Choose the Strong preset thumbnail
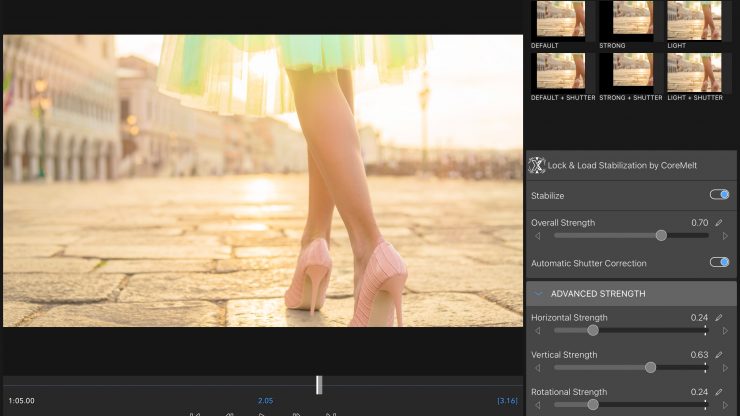Viewport: 740px width, 416px height. click(627, 19)
